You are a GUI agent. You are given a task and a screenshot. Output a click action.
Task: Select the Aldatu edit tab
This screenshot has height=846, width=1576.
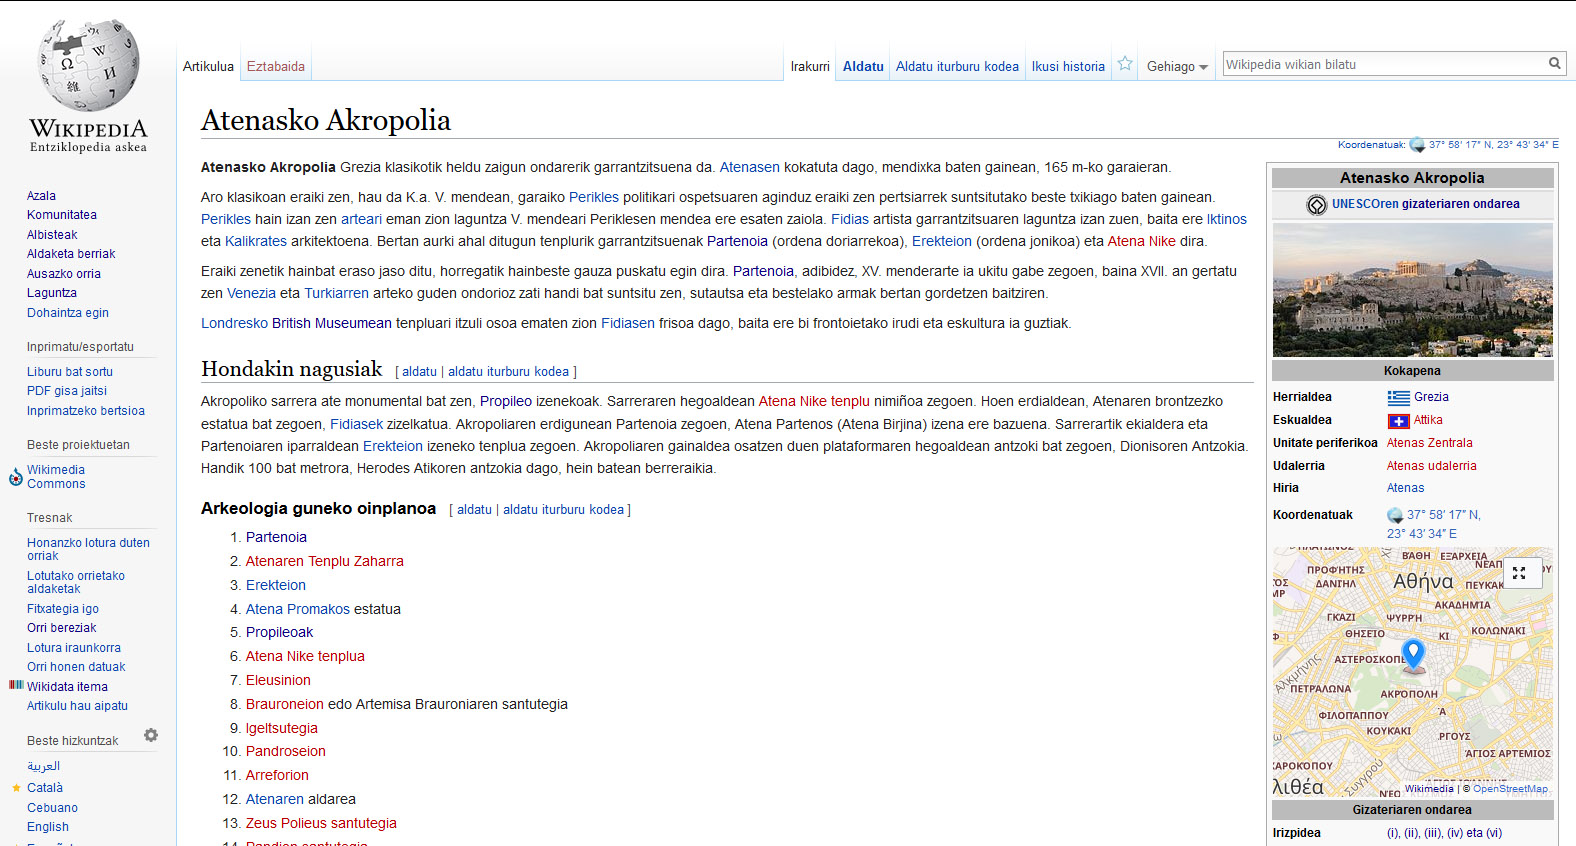tap(863, 66)
